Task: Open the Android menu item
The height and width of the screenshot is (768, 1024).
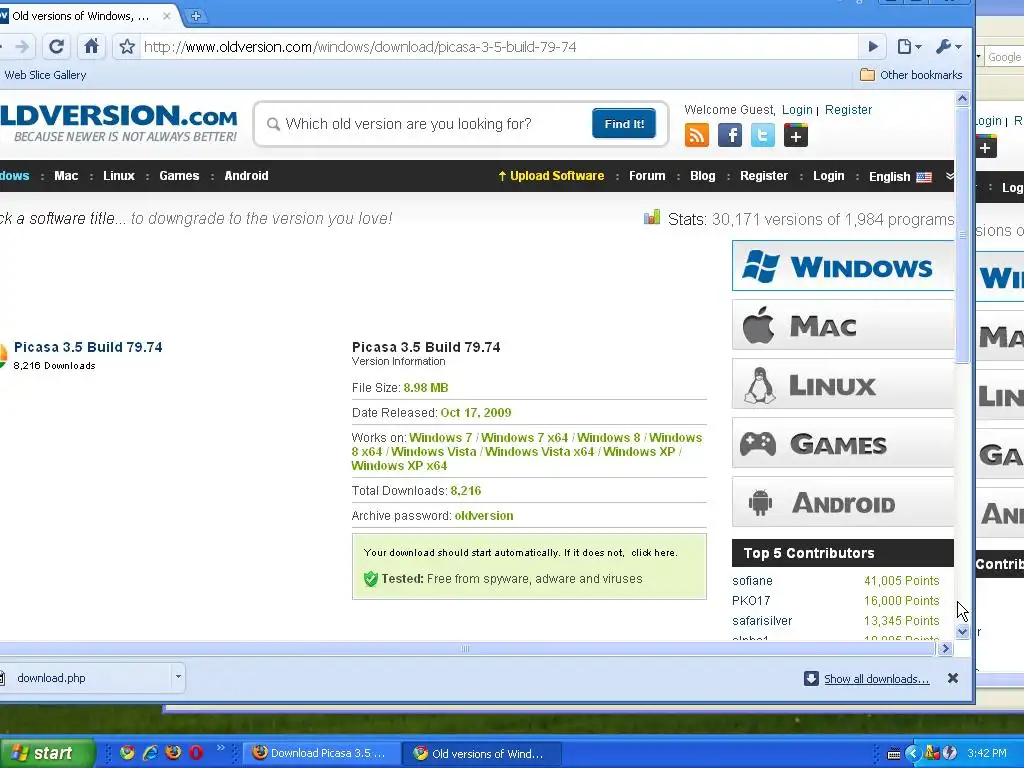Action: click(246, 176)
